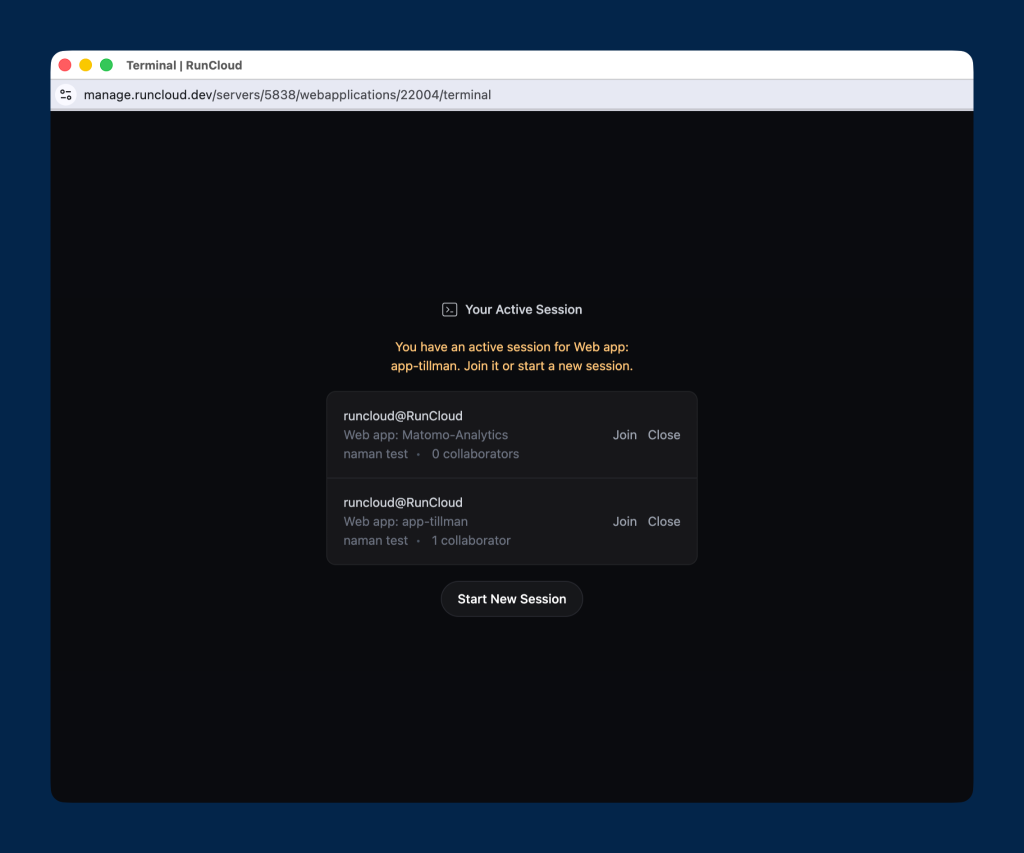1024x853 pixels.
Task: Click 'Terminal | RunCloud' window title
Action: (184, 65)
